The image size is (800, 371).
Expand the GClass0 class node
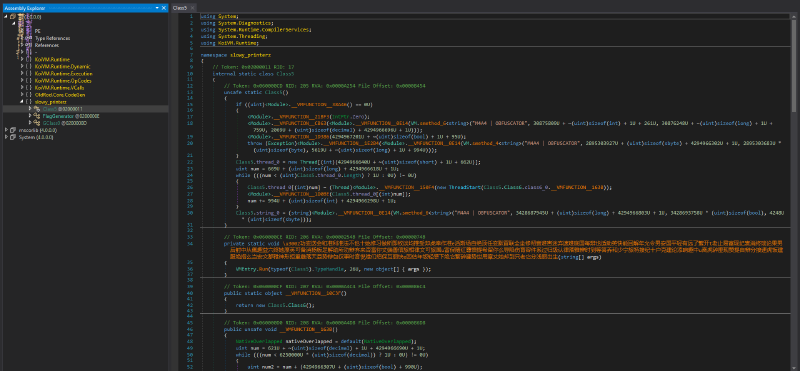30,123
